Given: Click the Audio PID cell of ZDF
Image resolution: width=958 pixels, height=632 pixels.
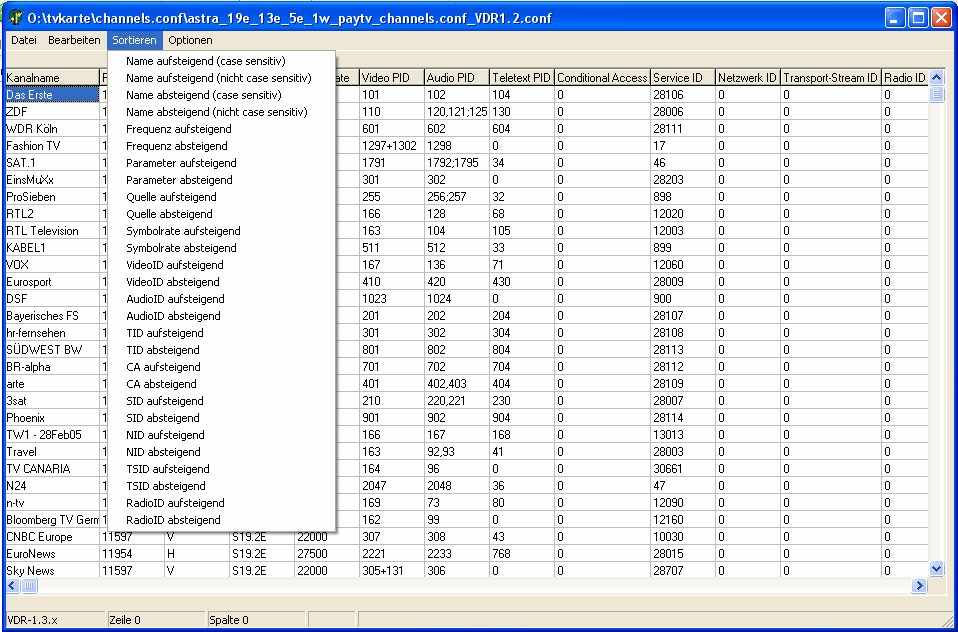Looking at the screenshot, I should 456,112.
